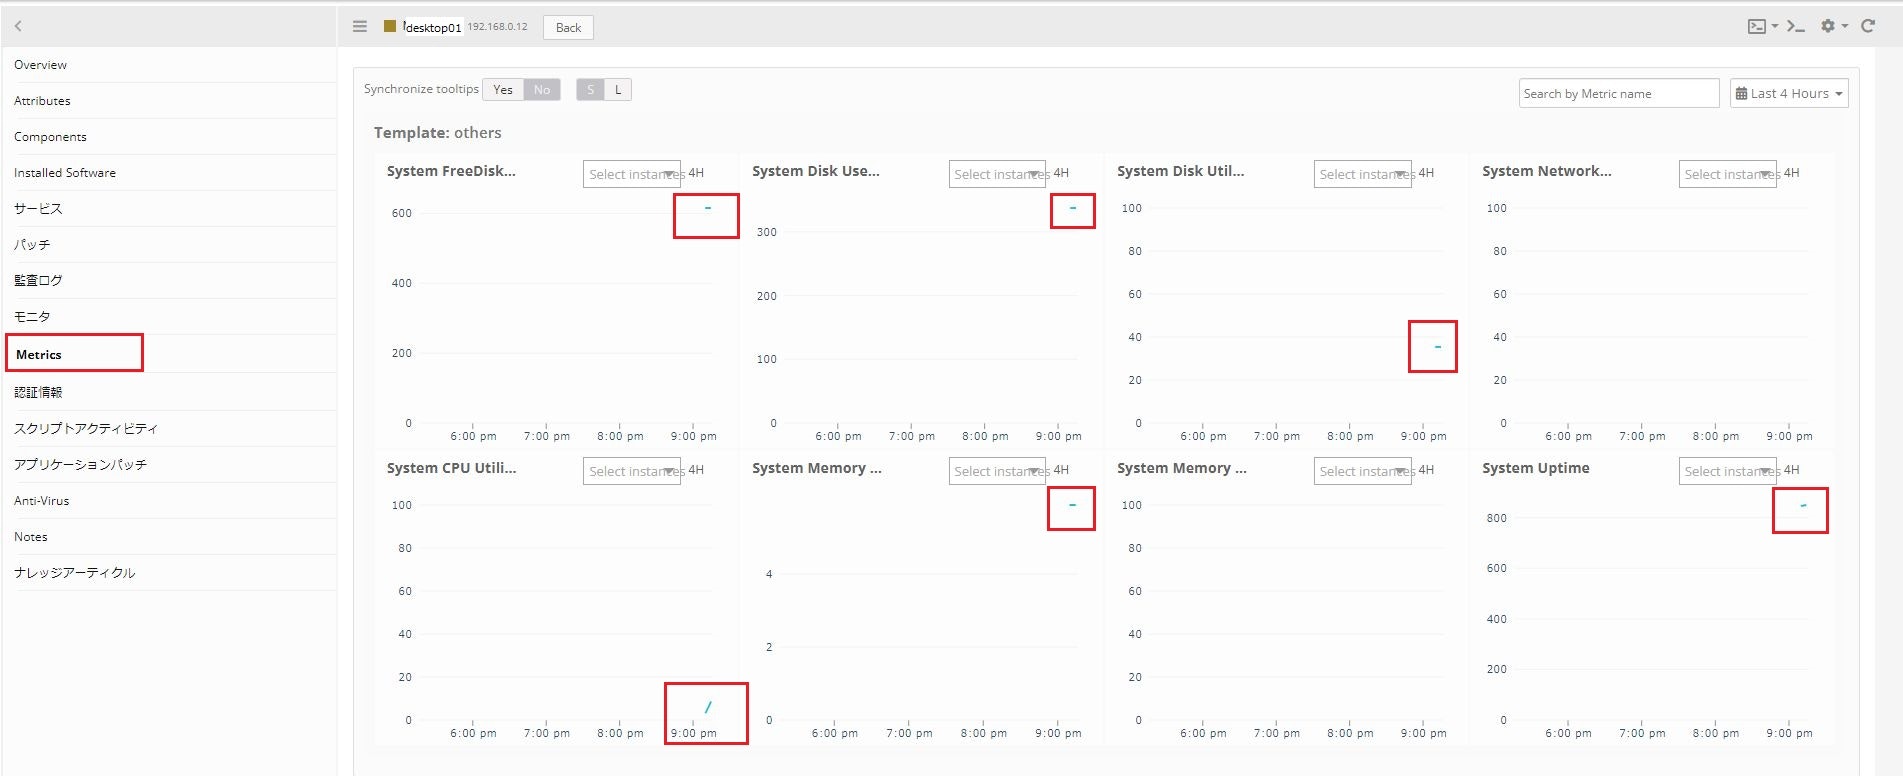Click the Back button
The image size is (1903, 776).
tap(568, 27)
